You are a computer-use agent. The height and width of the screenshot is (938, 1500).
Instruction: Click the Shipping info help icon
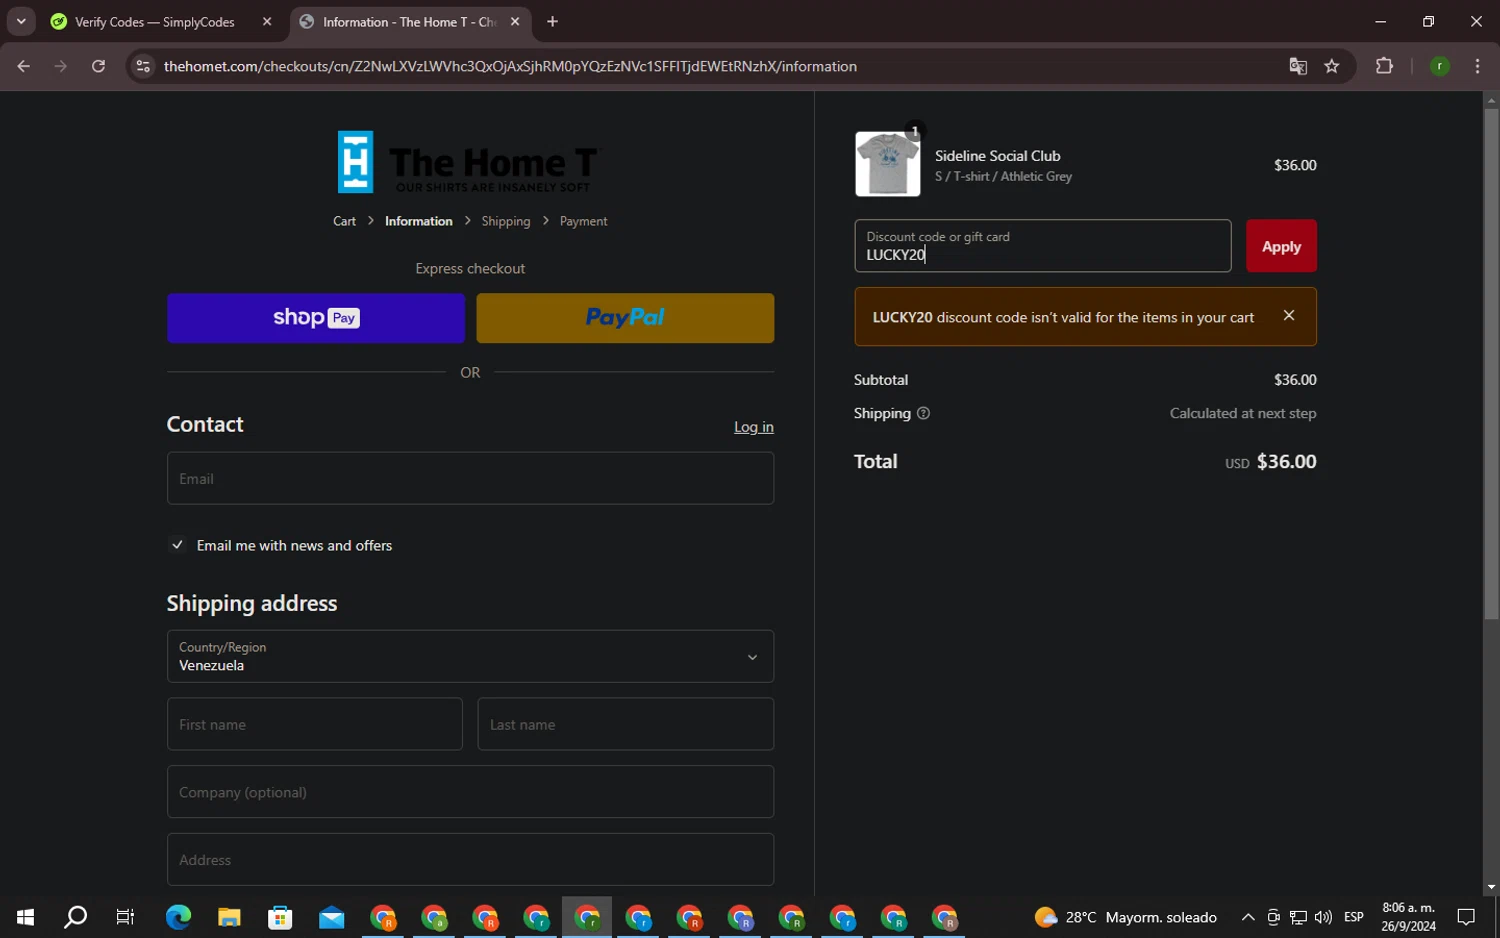click(x=923, y=413)
